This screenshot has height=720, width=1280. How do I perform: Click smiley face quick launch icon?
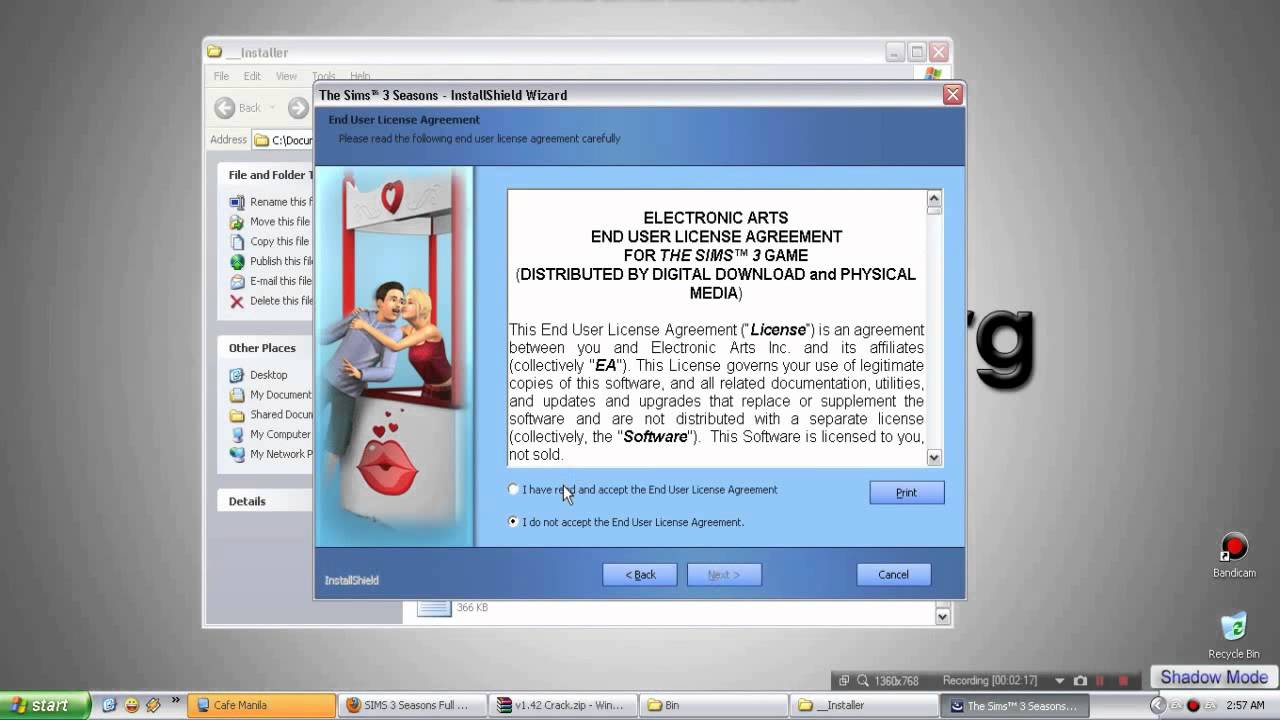coord(131,705)
